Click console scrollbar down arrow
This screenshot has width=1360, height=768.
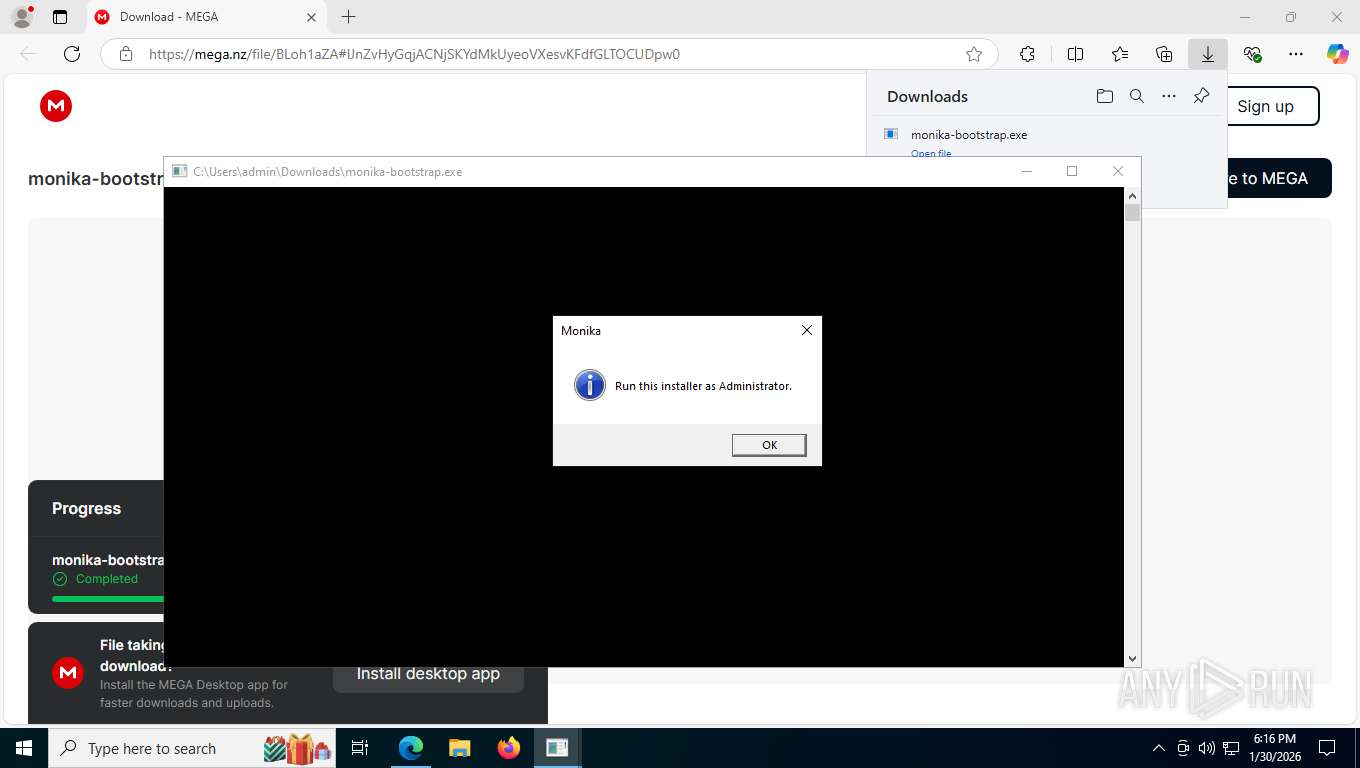[1133, 659]
